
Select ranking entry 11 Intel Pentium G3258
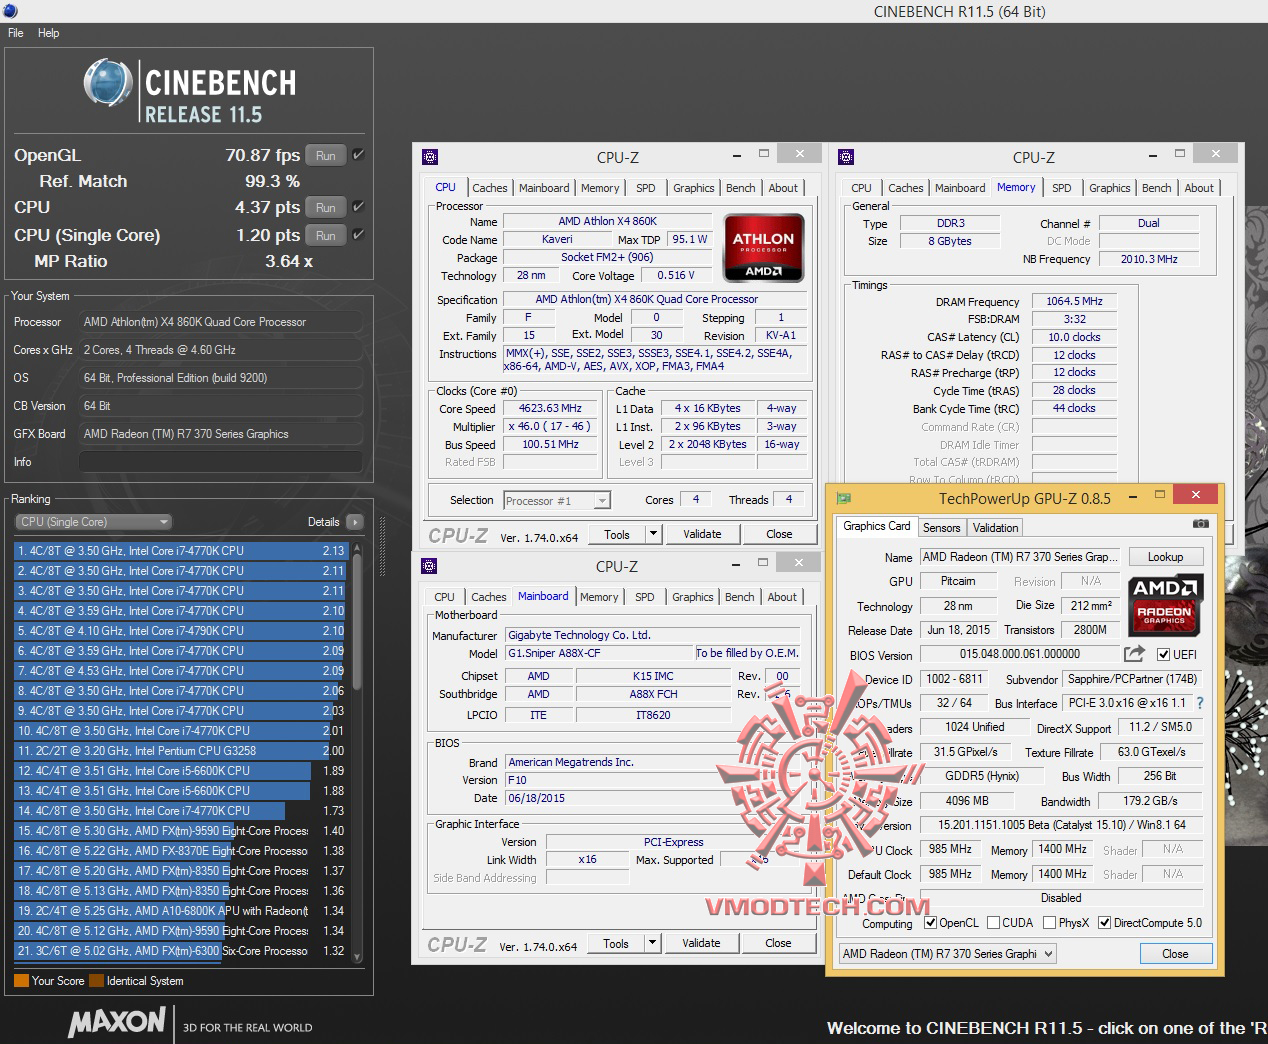pyautogui.click(x=181, y=751)
